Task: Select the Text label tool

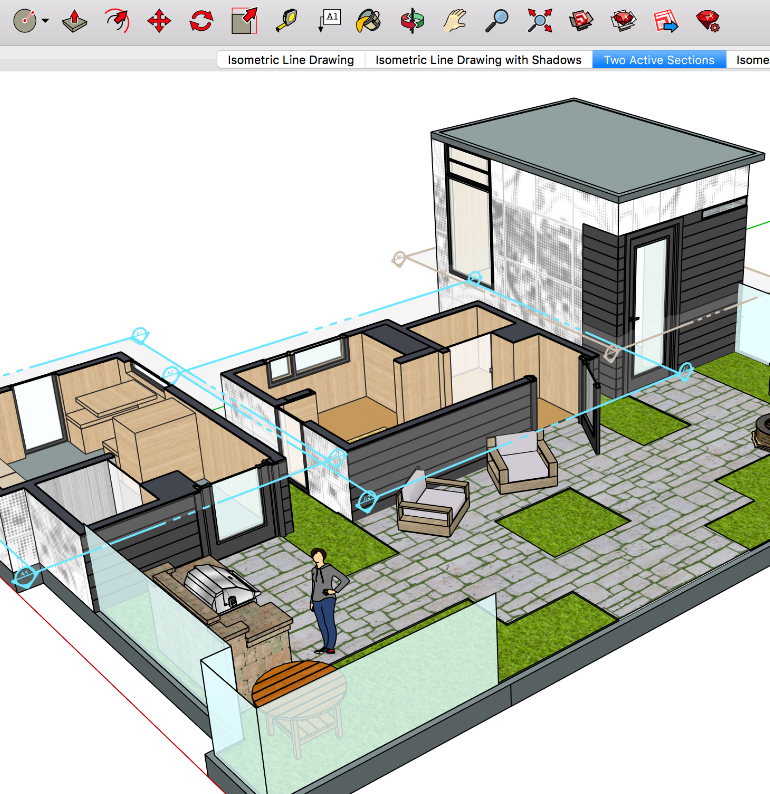Action: point(329,21)
